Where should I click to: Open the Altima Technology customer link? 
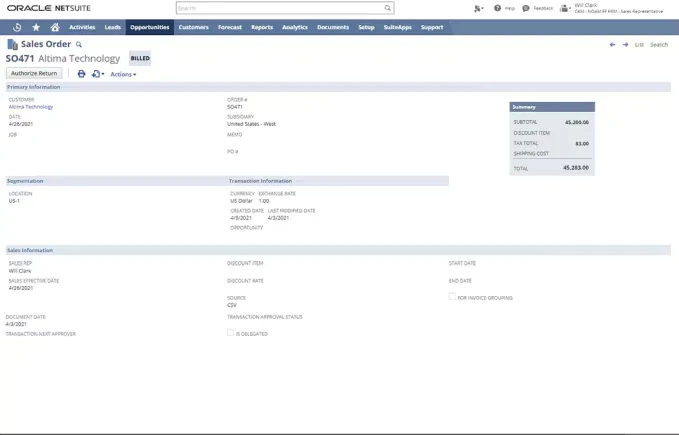(31, 106)
